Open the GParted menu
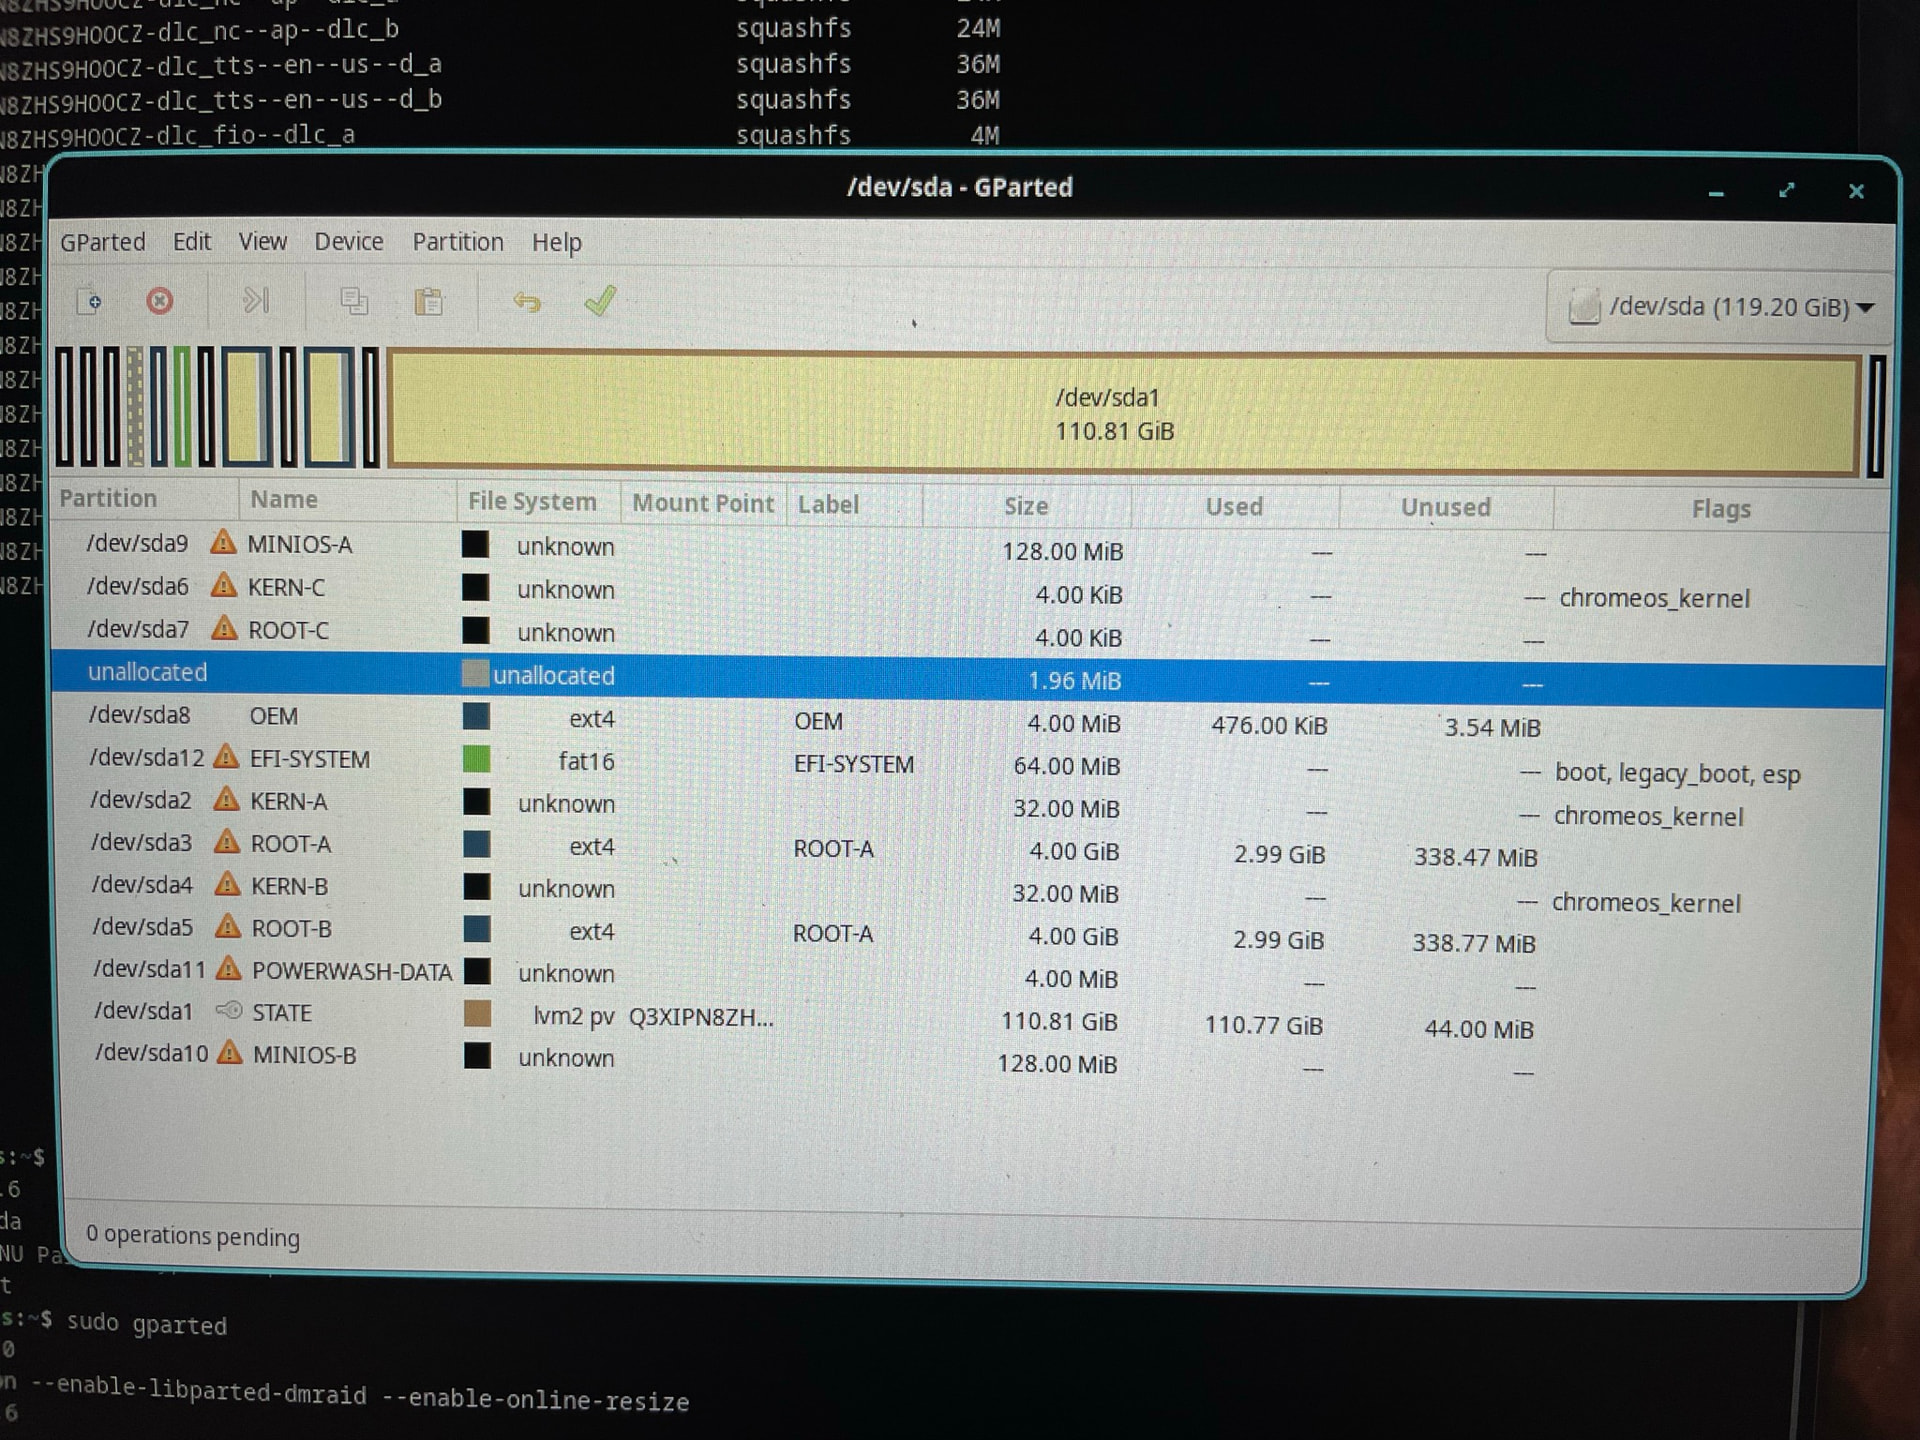Viewport: 1920px width, 1440px height. 102,242
